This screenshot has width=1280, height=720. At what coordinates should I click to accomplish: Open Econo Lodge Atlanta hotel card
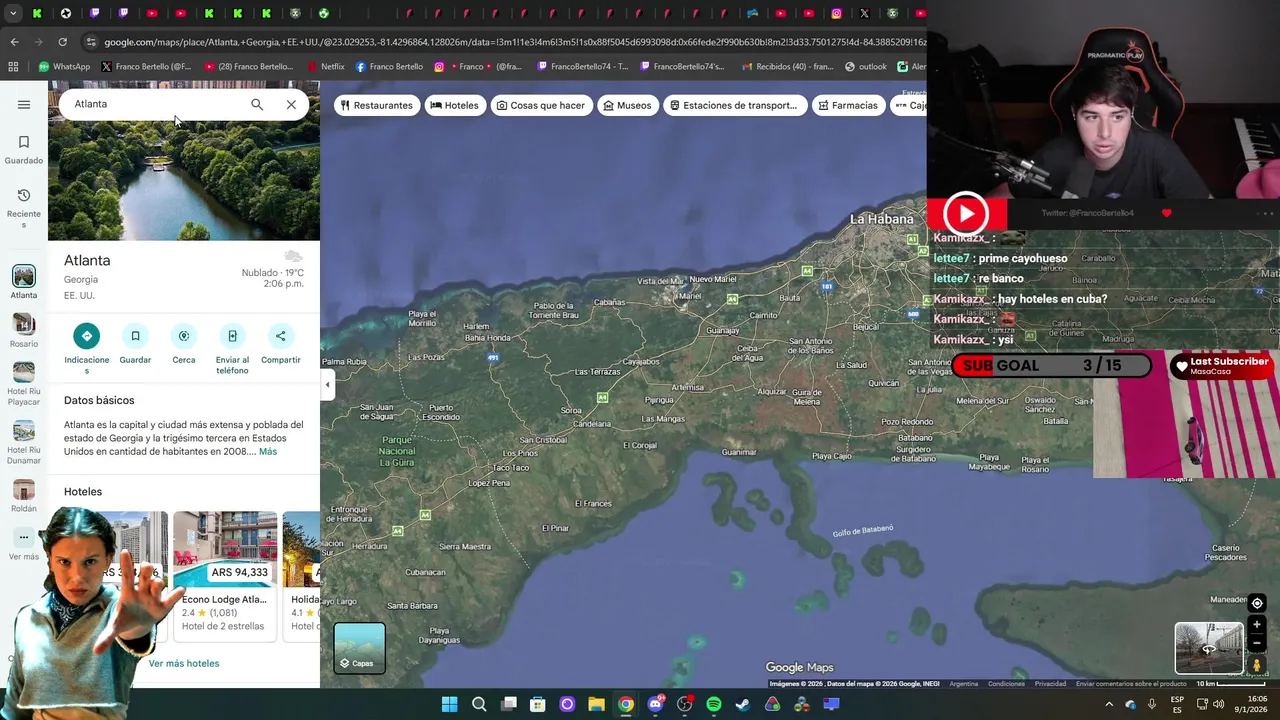225,575
